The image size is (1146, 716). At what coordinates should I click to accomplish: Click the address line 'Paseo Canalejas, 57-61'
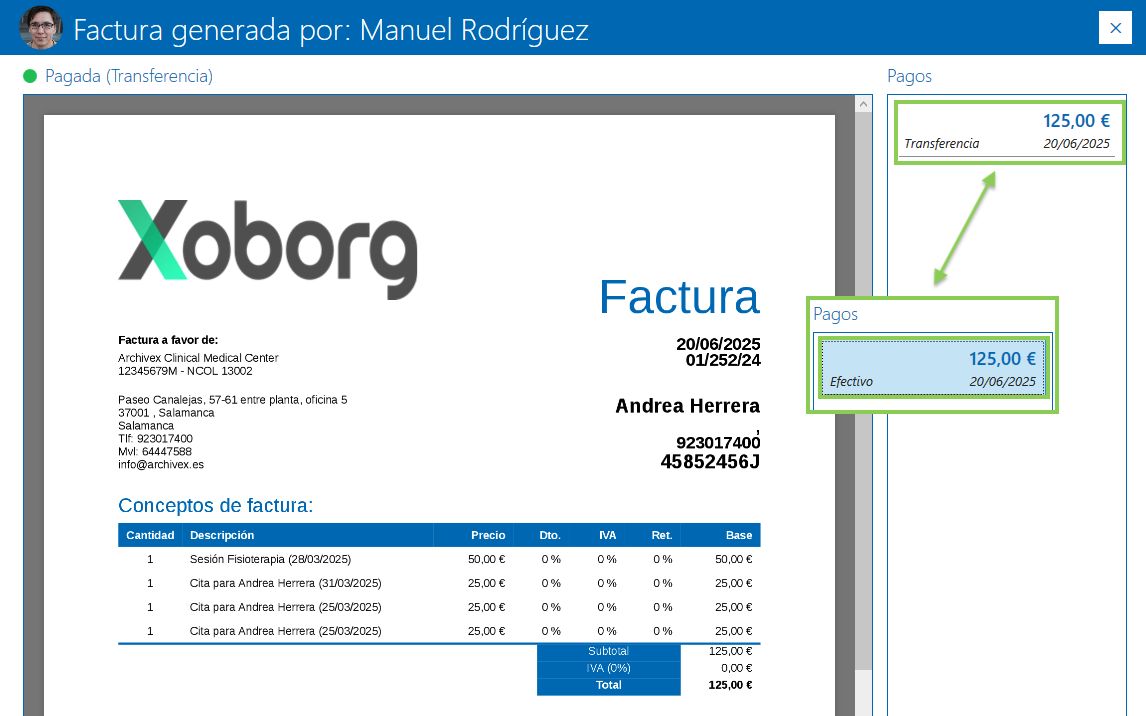point(232,400)
